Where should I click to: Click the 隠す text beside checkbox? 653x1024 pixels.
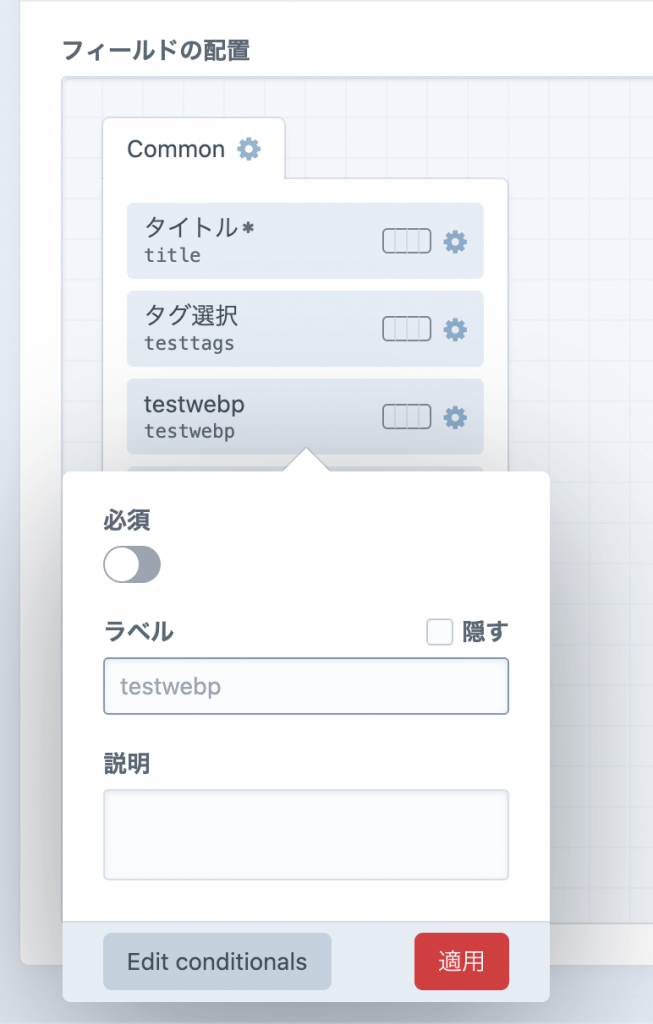coord(485,632)
